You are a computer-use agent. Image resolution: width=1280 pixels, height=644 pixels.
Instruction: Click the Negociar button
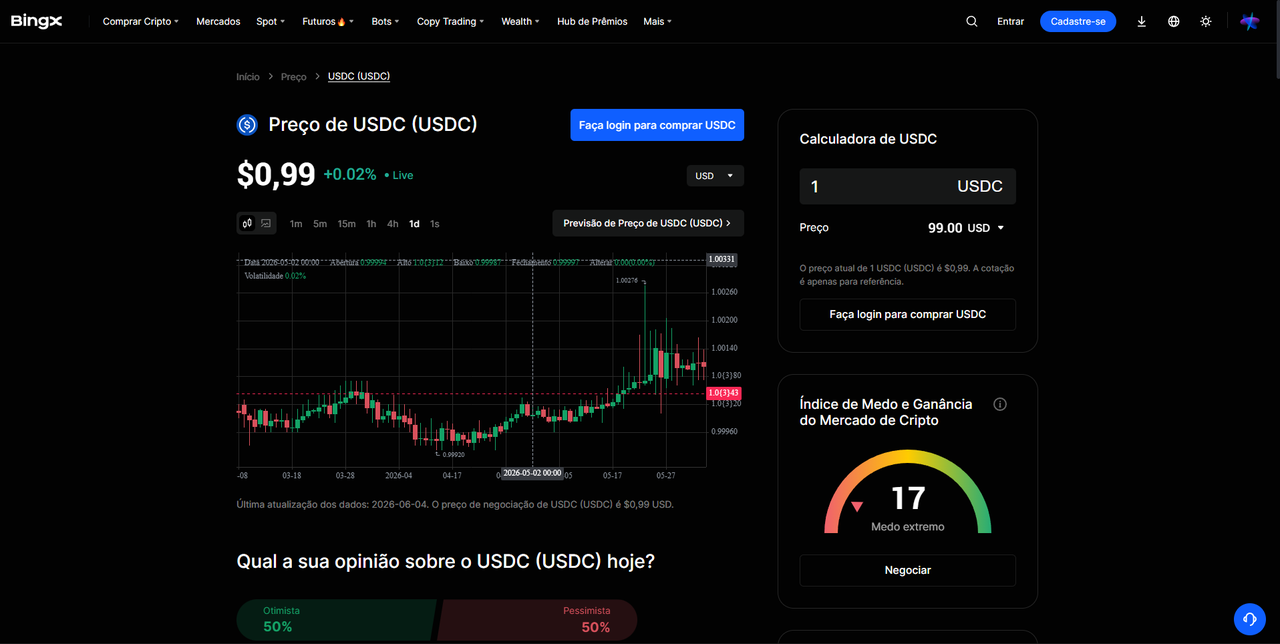point(907,570)
